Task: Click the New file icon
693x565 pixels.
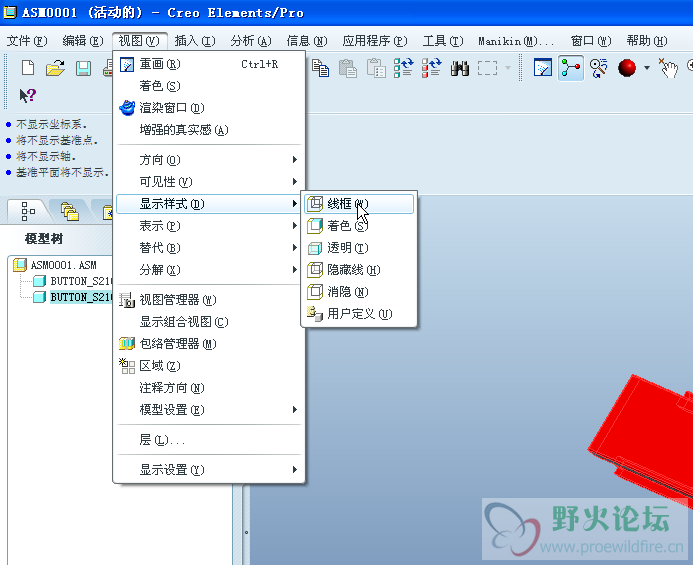Action: pyautogui.click(x=28, y=68)
